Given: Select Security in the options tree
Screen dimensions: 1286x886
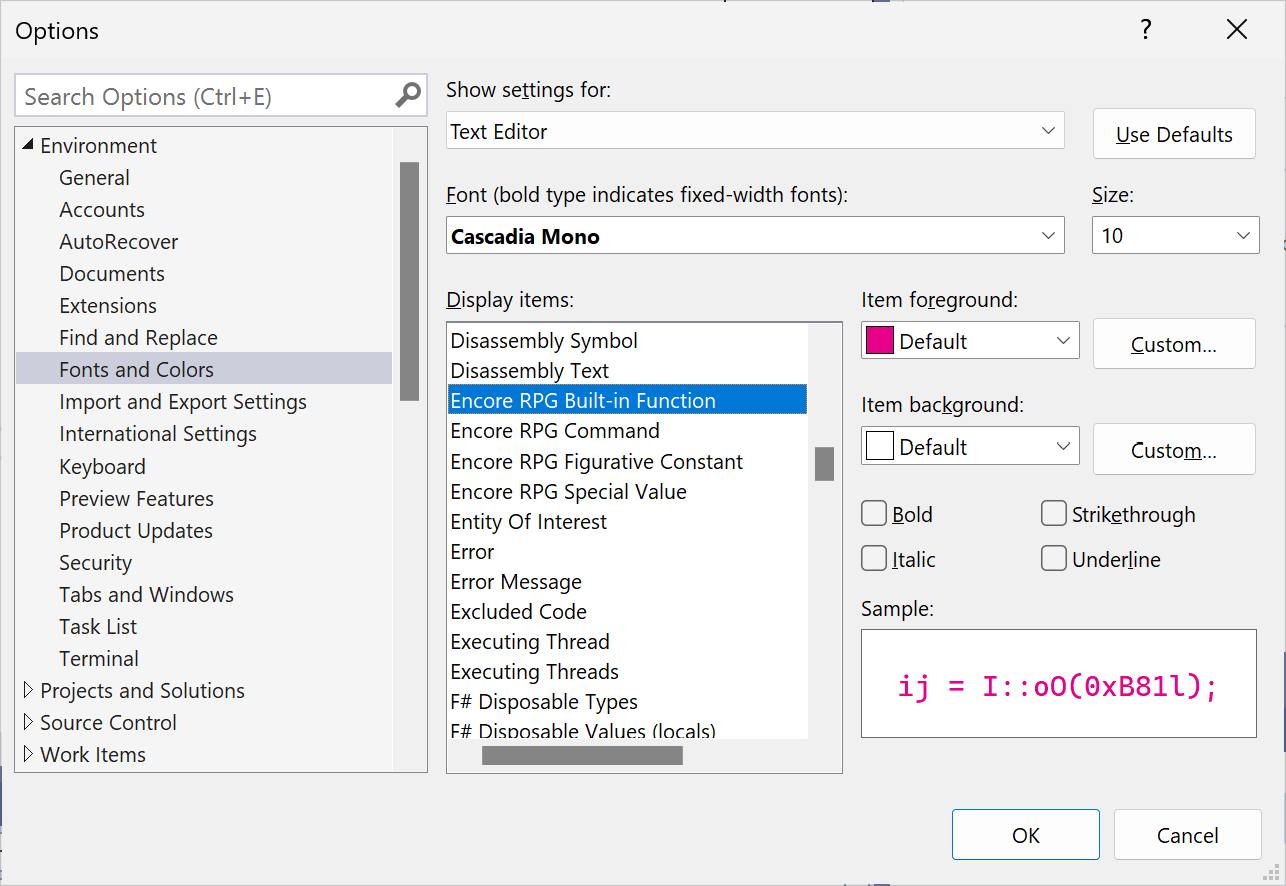Looking at the screenshot, I should tap(95, 563).
